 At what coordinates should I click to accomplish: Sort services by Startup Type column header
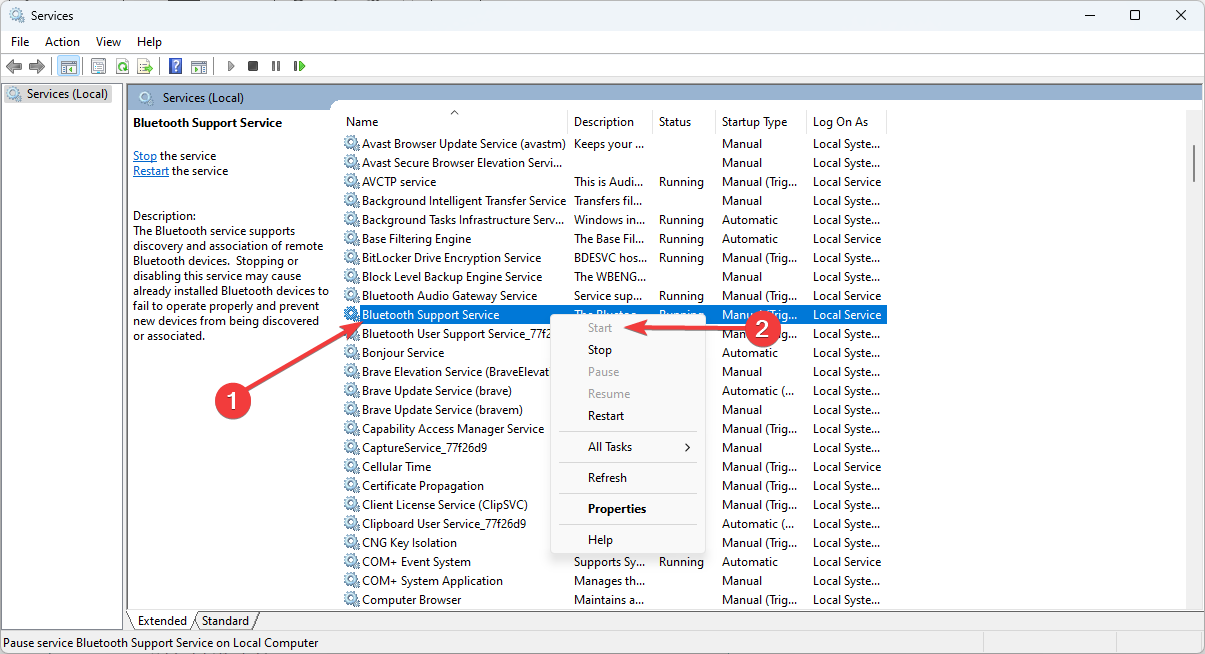[x=754, y=122]
